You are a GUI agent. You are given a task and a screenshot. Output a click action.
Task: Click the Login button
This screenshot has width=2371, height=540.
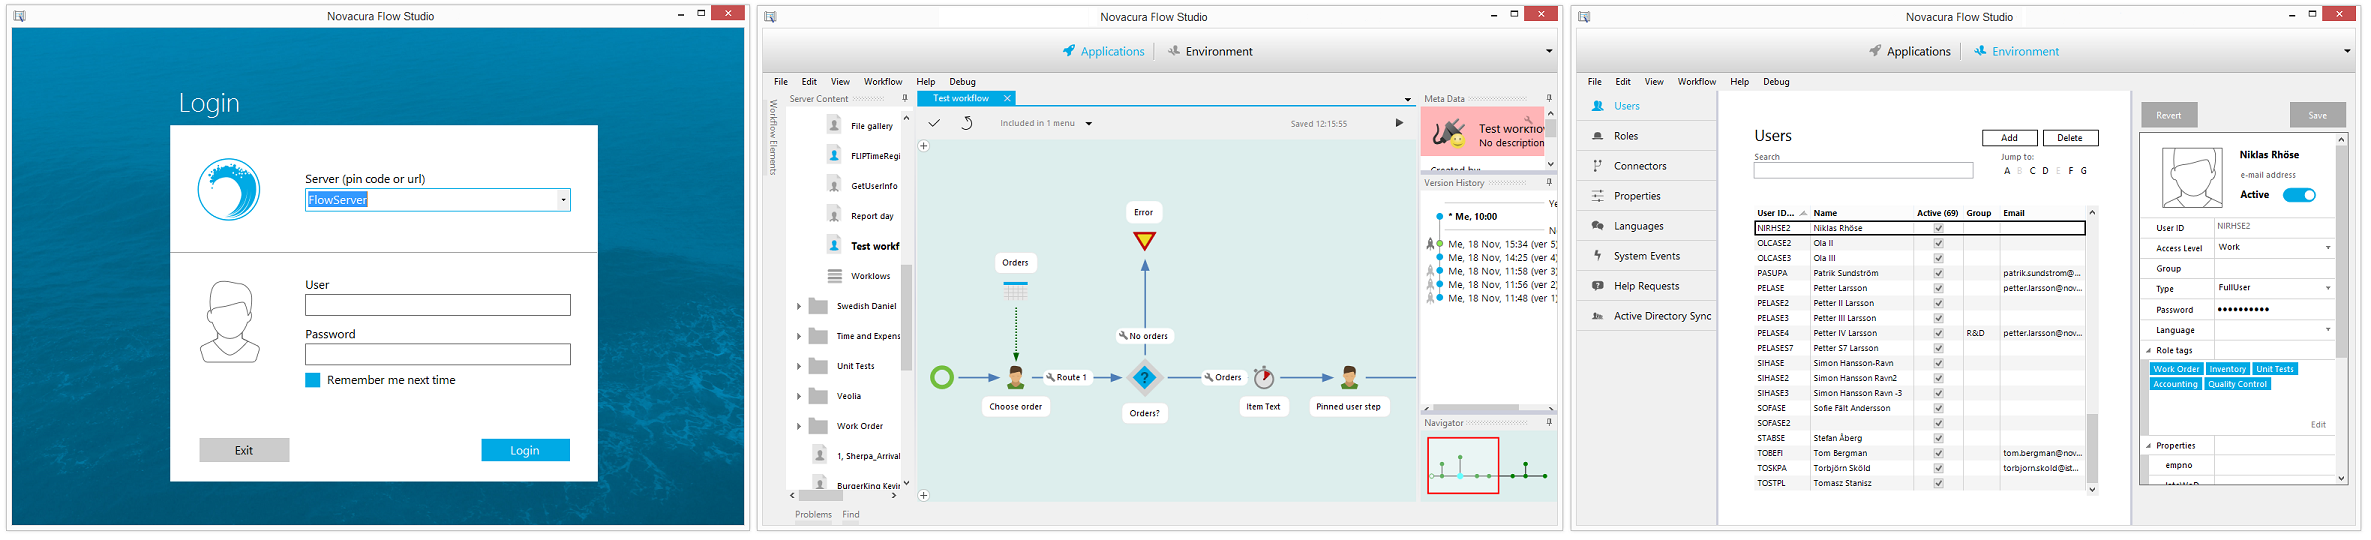(525, 450)
